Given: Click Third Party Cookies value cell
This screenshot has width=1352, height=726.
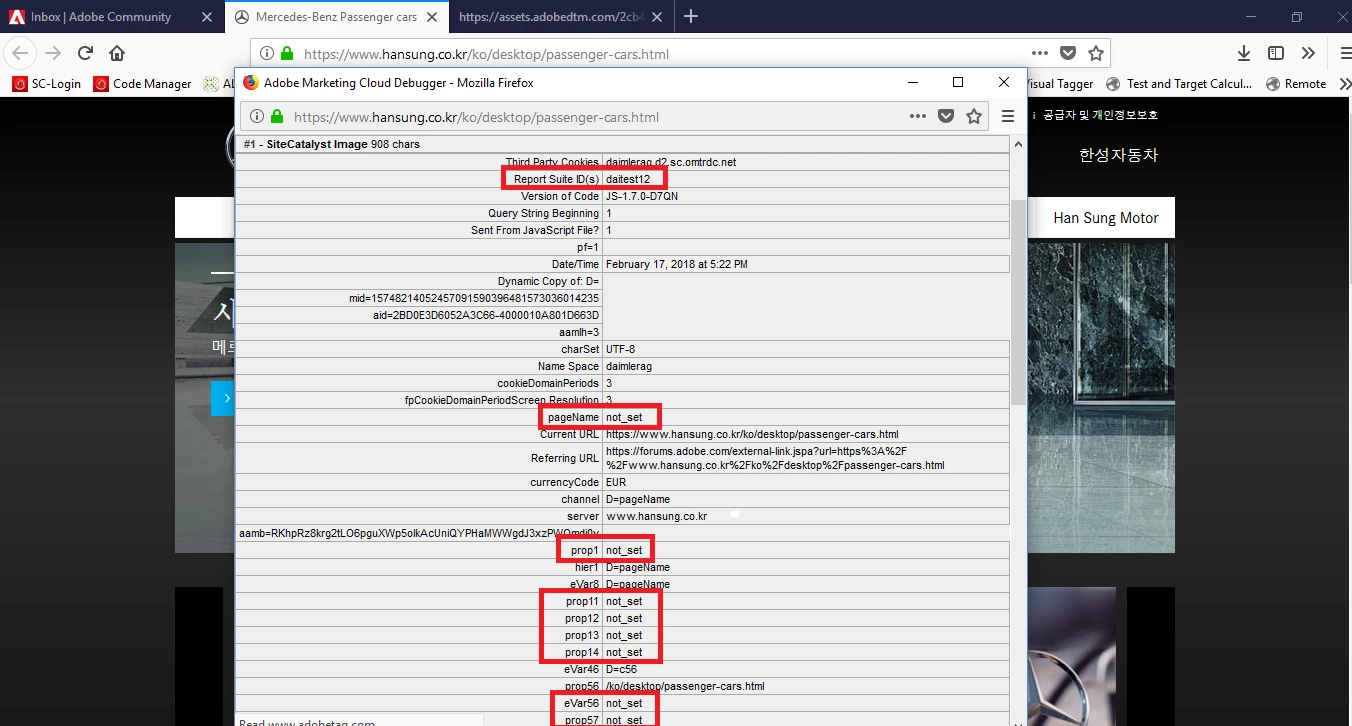Looking at the screenshot, I should pos(806,162).
